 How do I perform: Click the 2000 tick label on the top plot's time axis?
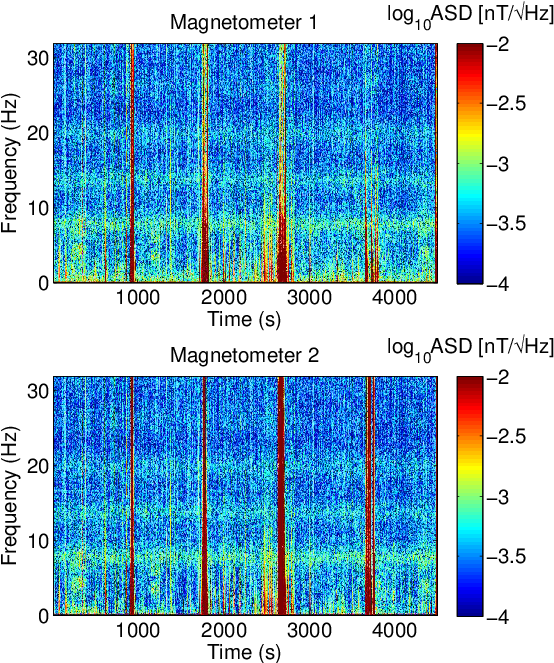click(224, 298)
